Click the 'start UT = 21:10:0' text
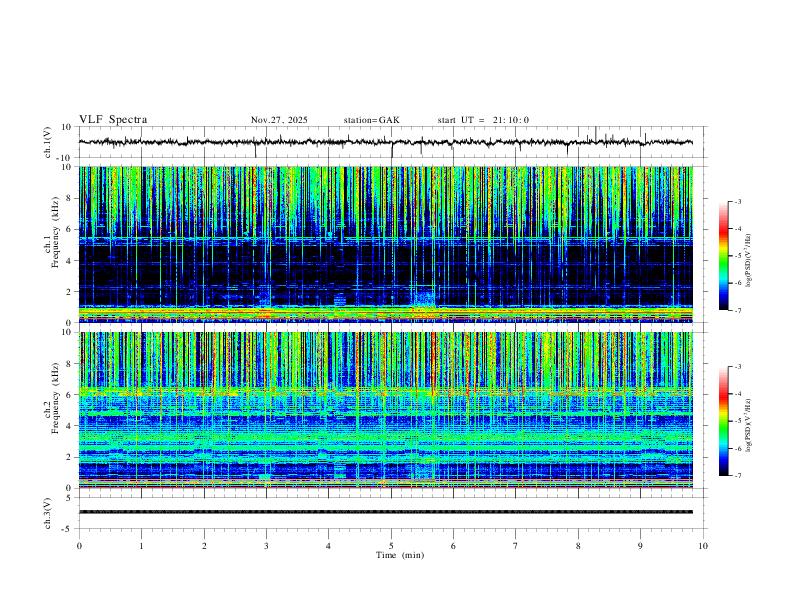The width and height of the screenshot is (792, 612). 483,120
